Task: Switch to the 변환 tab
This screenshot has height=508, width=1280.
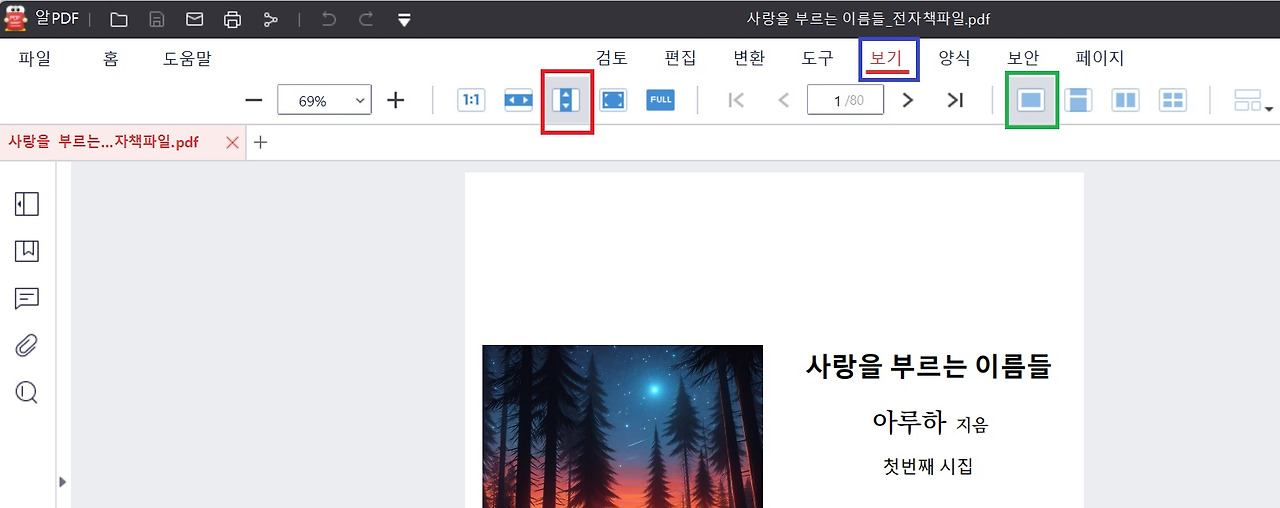Action: (749, 58)
